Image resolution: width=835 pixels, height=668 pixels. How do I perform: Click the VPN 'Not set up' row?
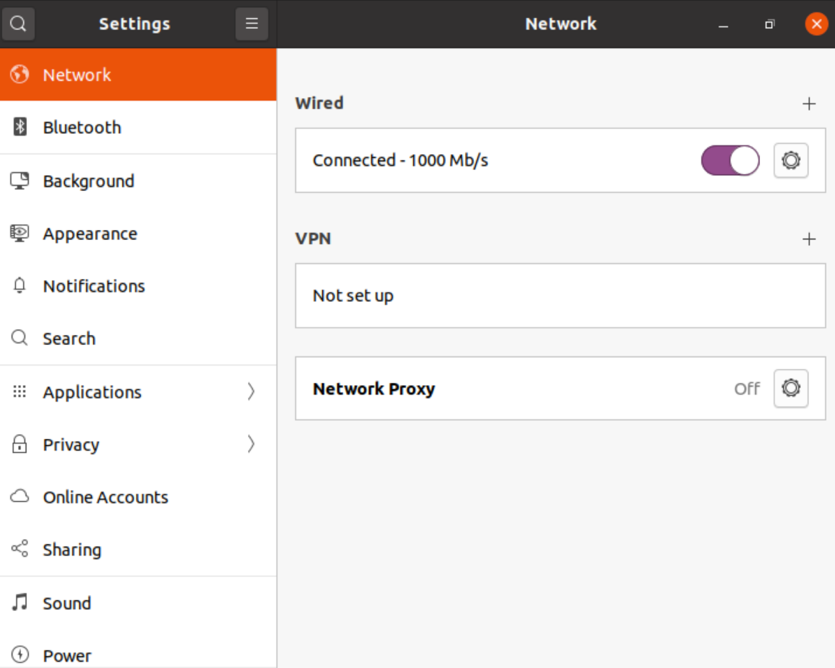(559, 296)
